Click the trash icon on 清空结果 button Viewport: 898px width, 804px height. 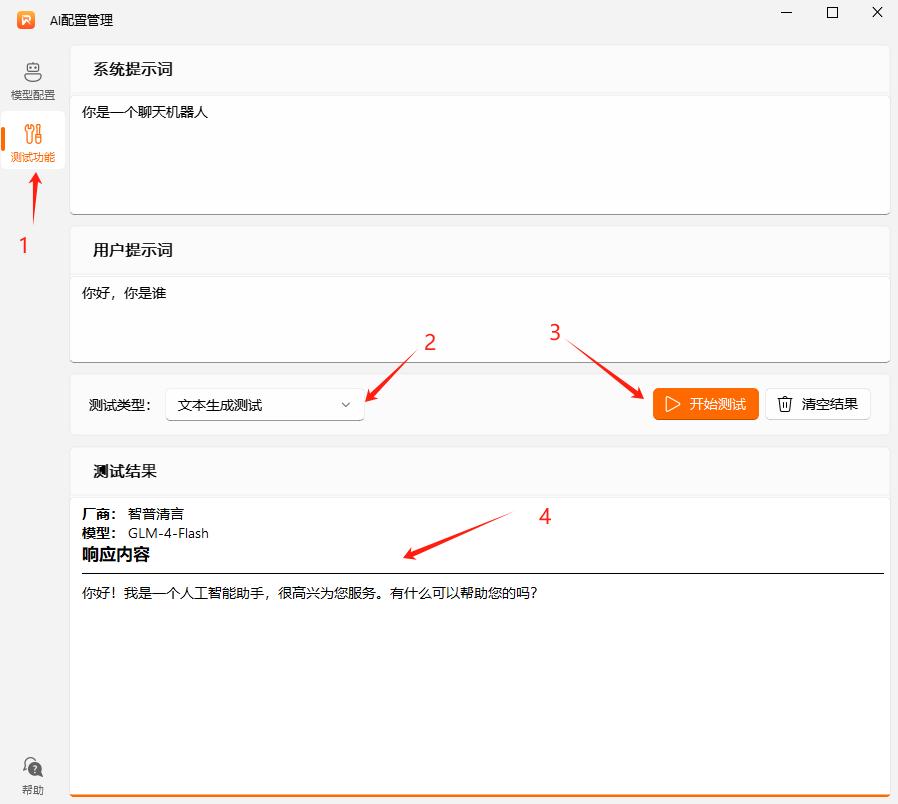785,404
